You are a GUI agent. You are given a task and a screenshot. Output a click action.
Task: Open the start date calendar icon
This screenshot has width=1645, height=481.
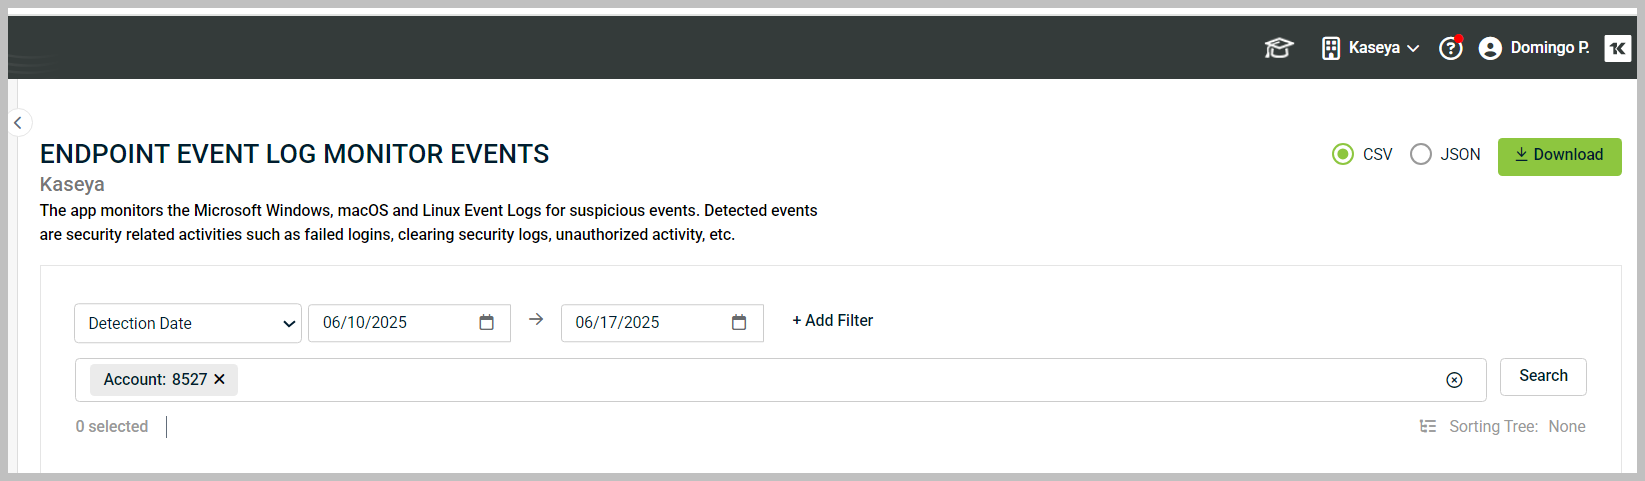(x=486, y=322)
